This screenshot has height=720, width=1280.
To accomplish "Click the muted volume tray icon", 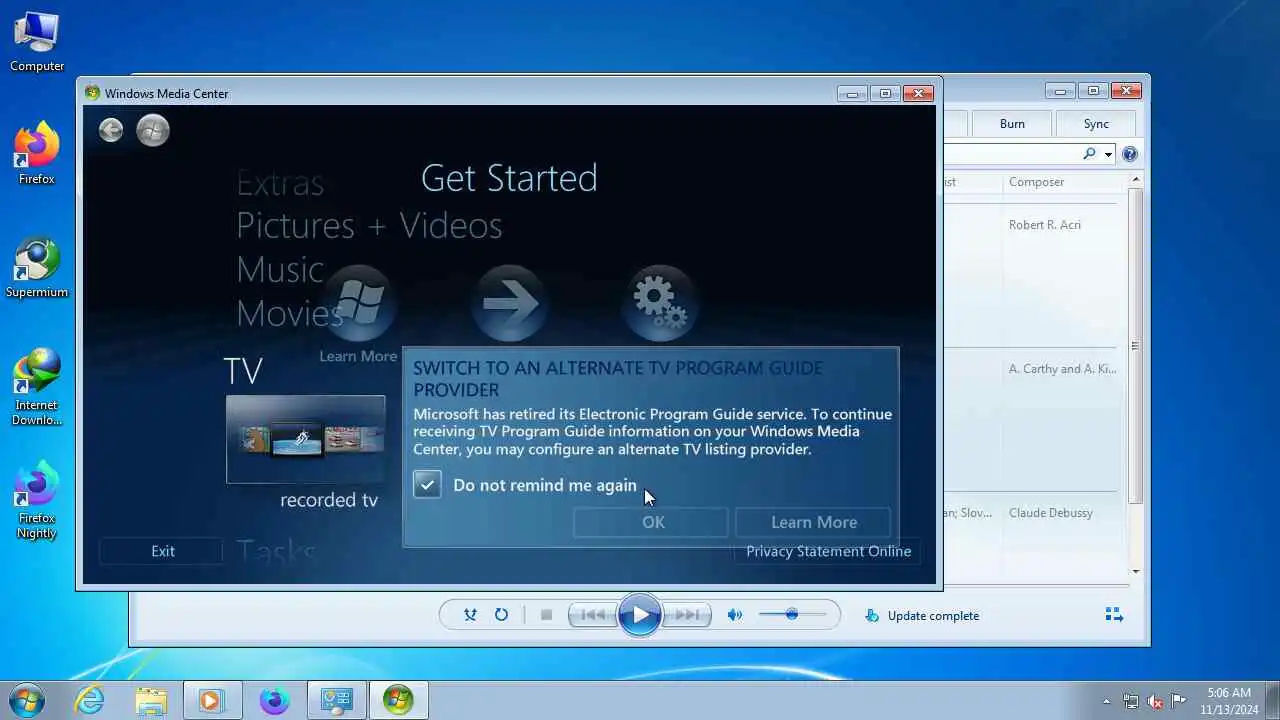I will pos(1155,701).
